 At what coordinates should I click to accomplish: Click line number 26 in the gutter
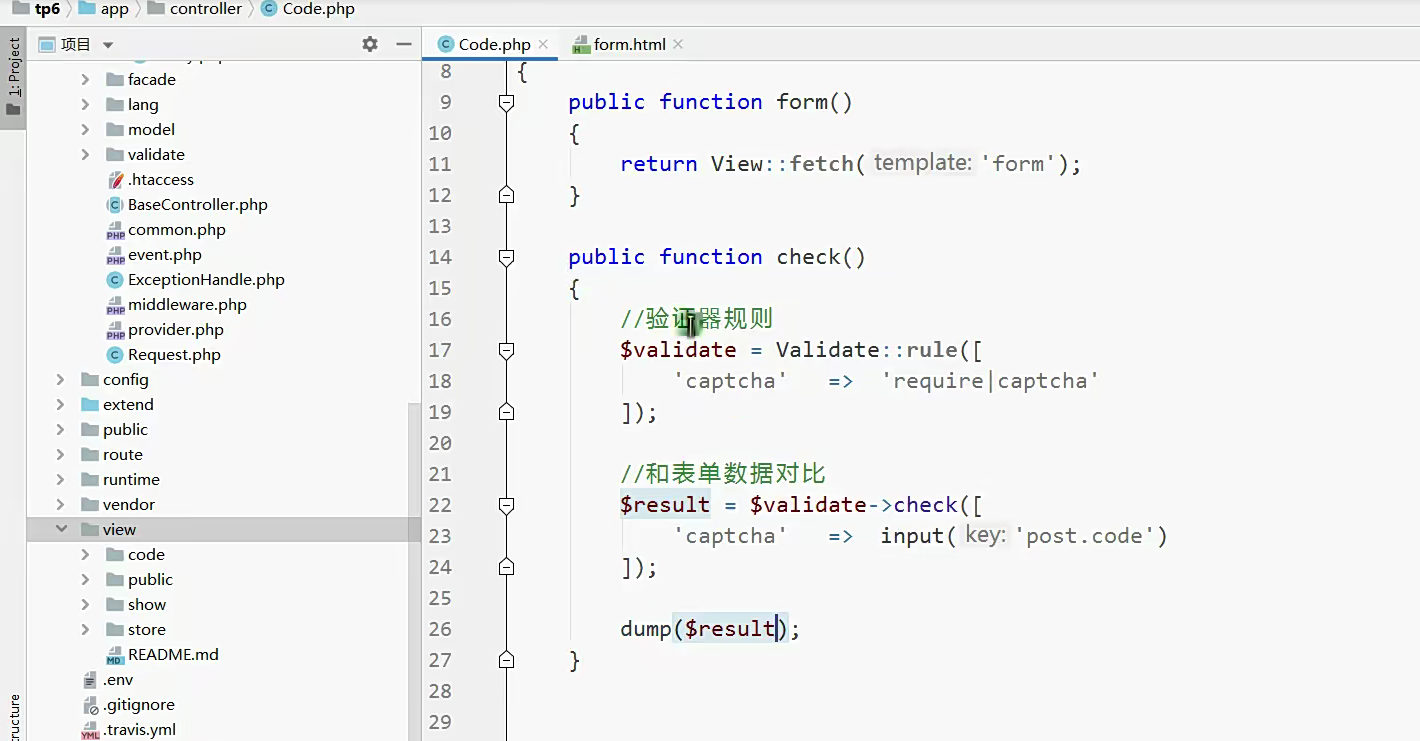click(440, 628)
